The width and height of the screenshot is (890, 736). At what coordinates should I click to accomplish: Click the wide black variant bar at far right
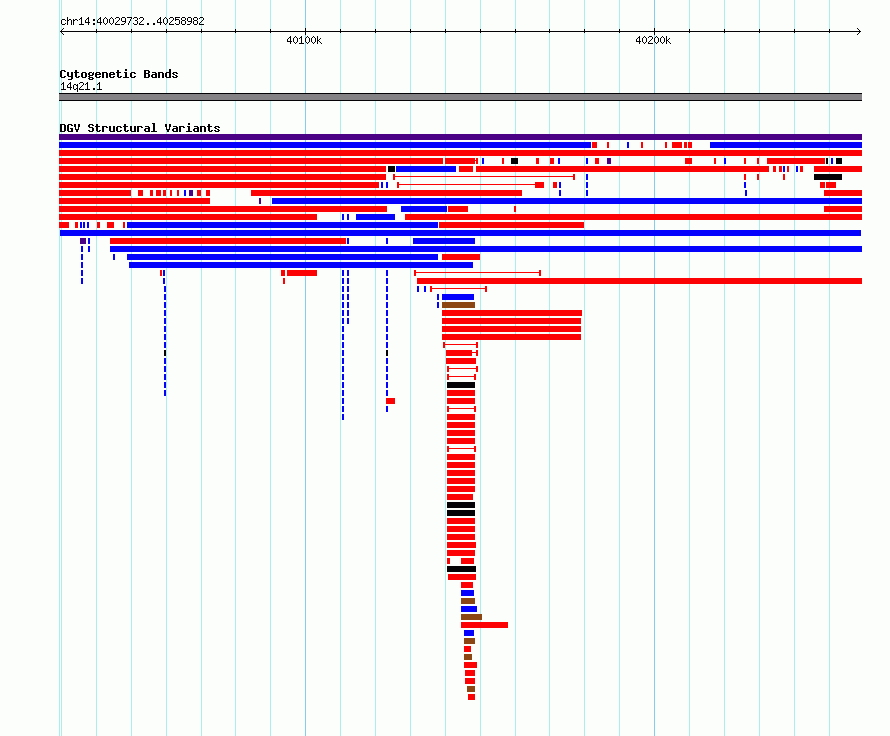pyautogui.click(x=828, y=177)
